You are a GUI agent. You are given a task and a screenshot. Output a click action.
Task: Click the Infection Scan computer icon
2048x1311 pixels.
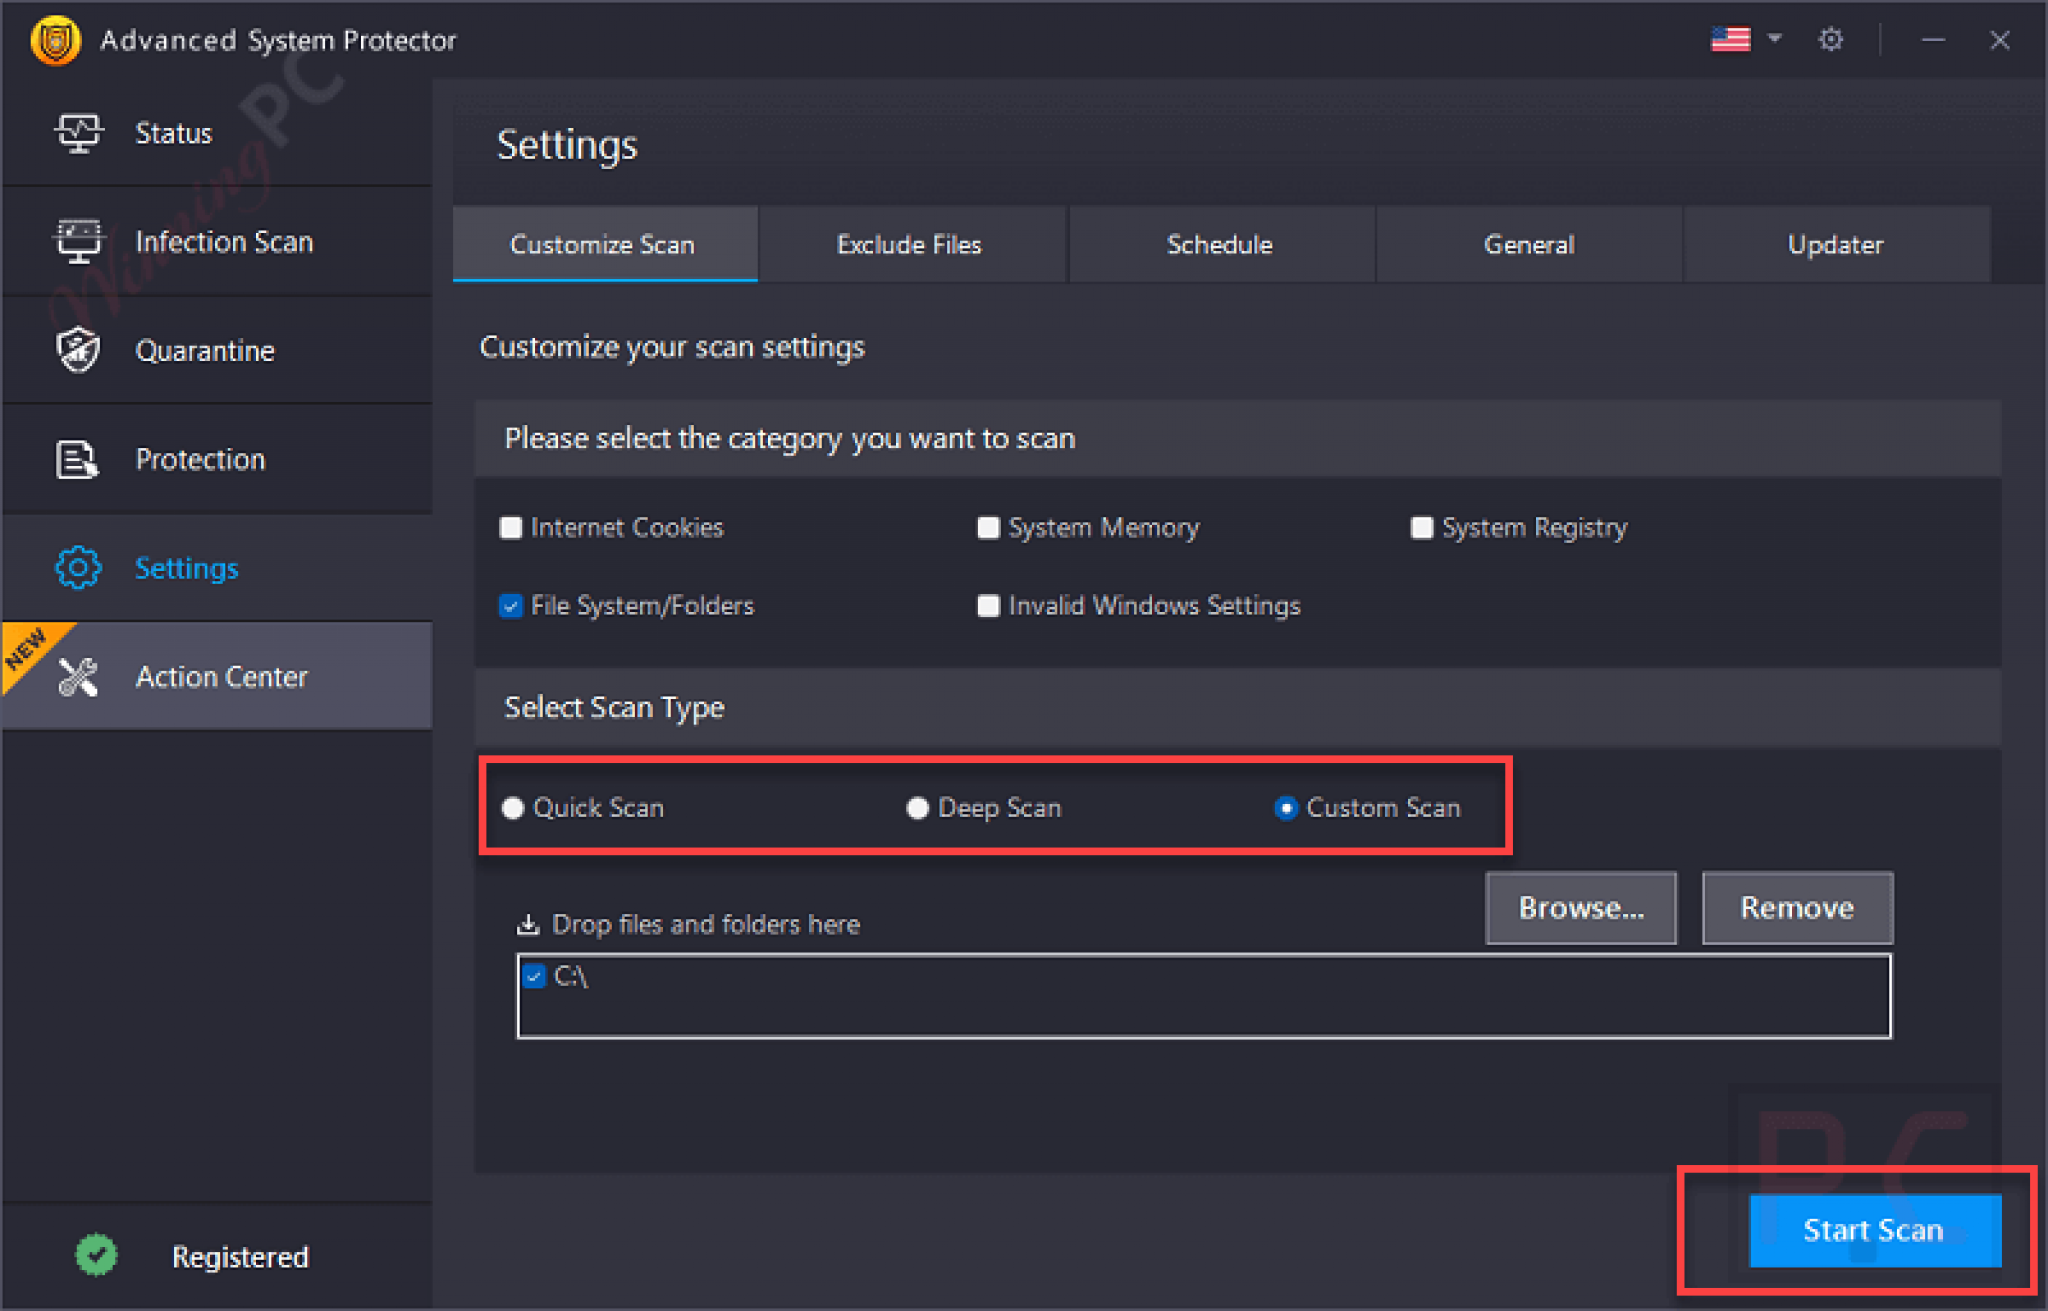(x=78, y=241)
